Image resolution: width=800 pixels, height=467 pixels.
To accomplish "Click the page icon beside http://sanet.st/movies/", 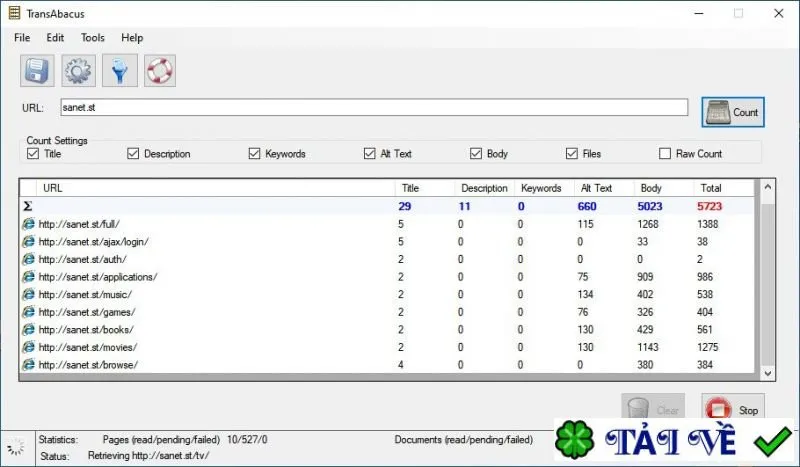I will point(29,347).
